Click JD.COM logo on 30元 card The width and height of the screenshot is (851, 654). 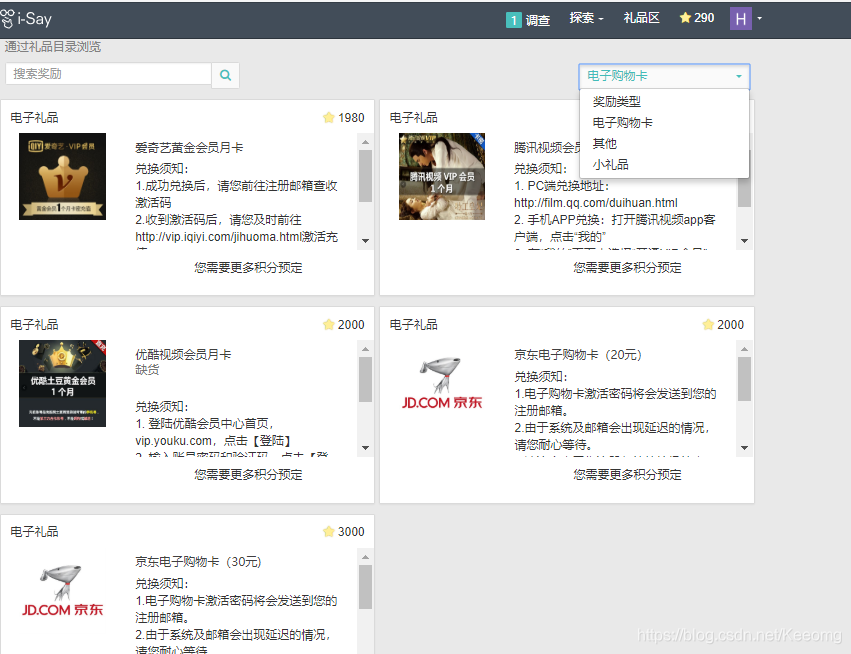(62, 590)
